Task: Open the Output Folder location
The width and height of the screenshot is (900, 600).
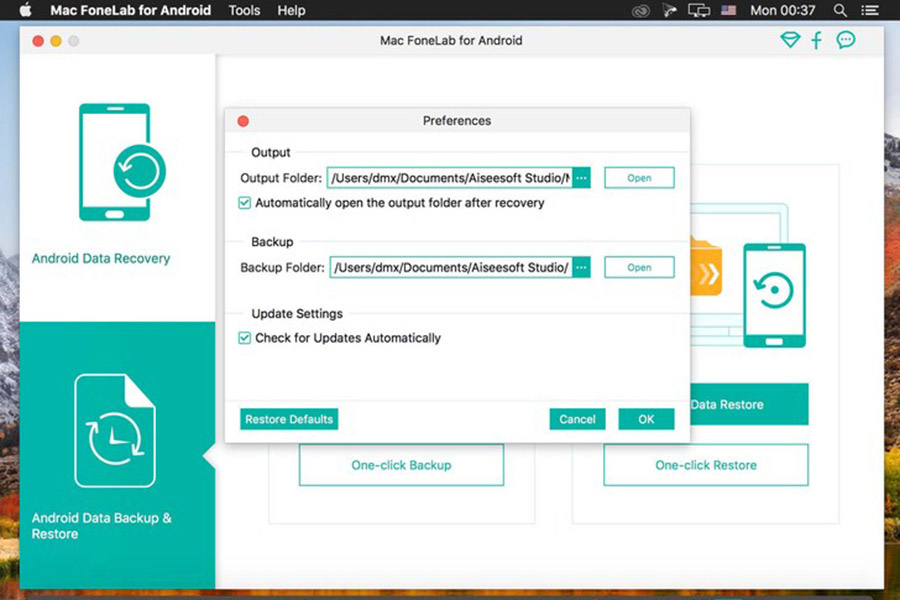Action: point(639,178)
